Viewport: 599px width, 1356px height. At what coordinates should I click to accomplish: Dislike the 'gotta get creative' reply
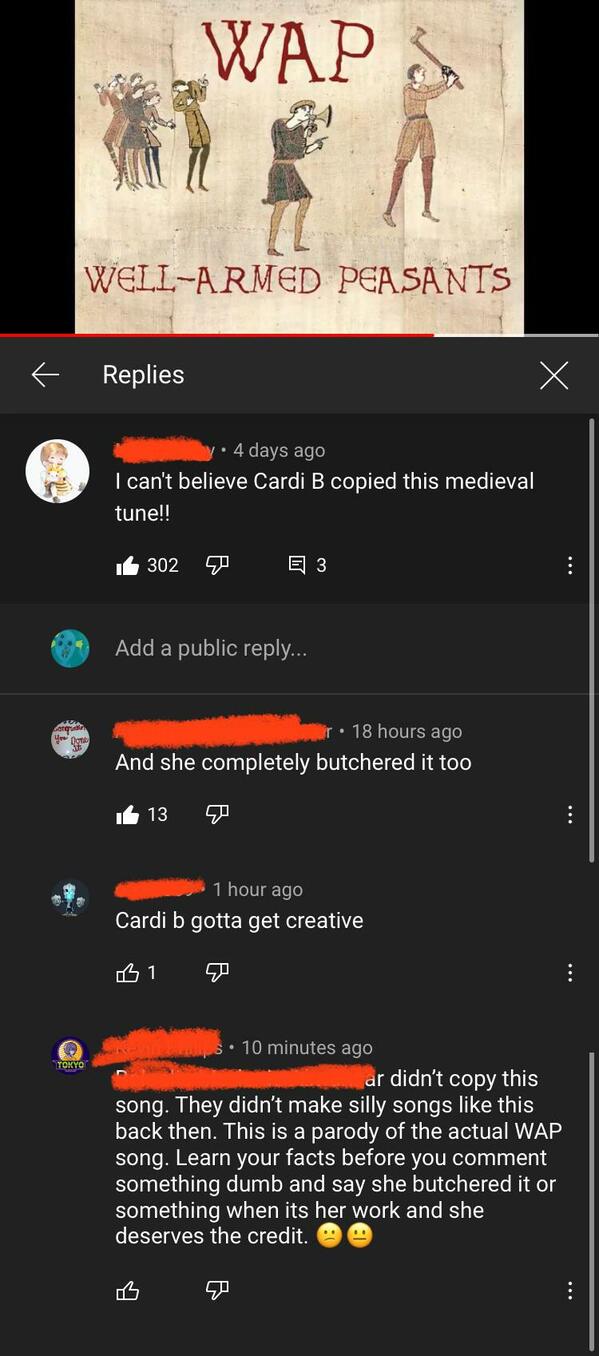[x=217, y=972]
